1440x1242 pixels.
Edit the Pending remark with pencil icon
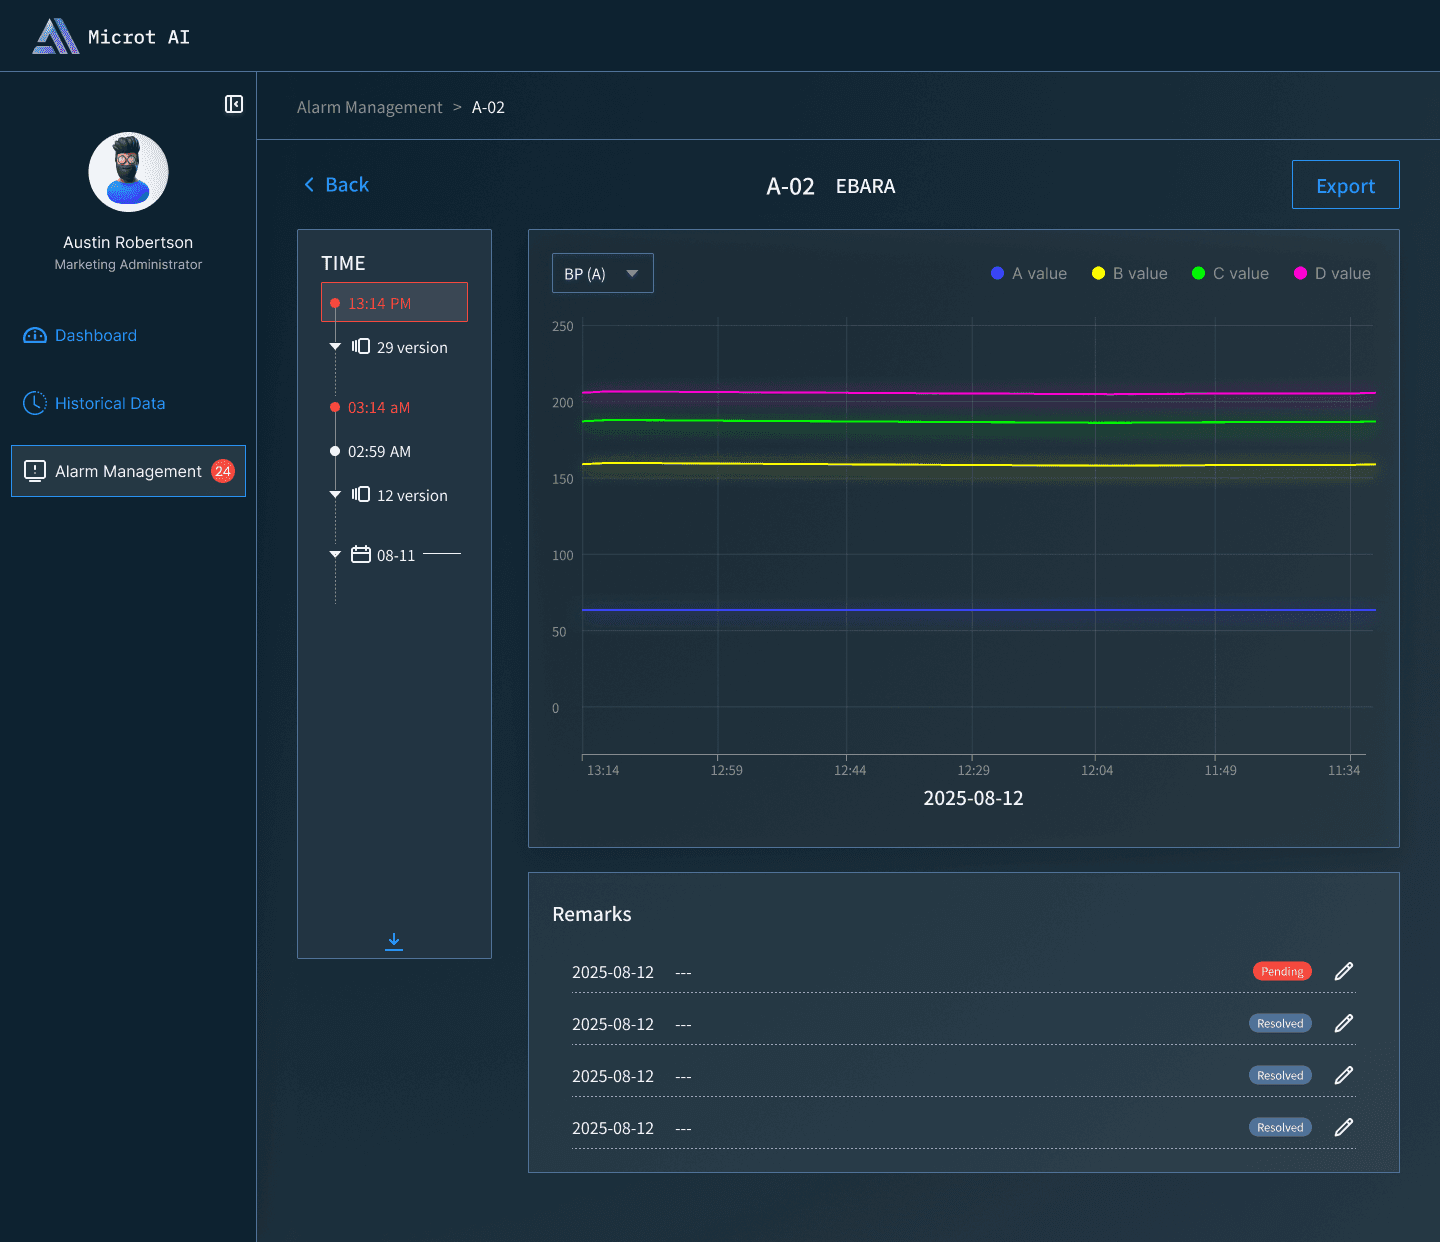1344,971
